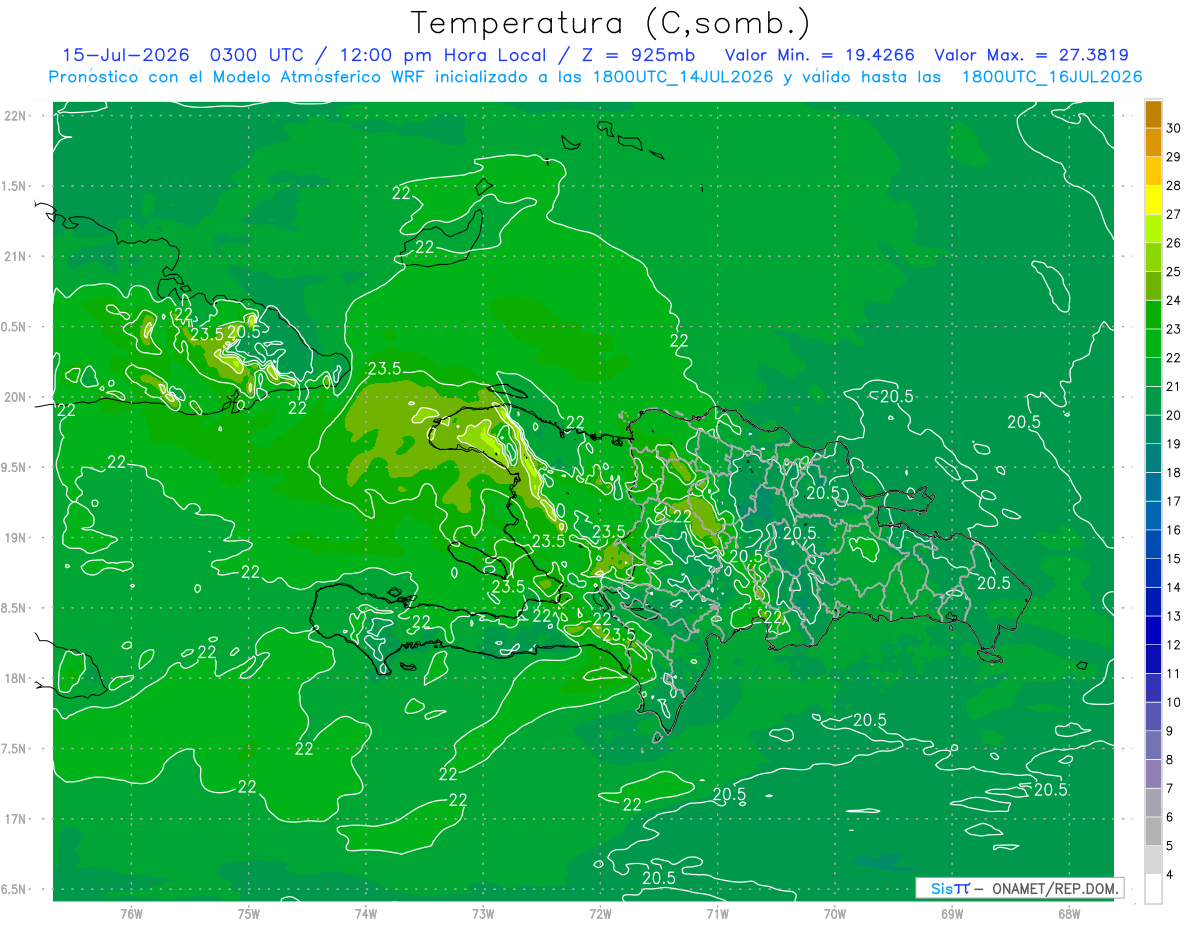The image size is (1200, 927).
Task: Click the '68W' longitude axis label
Action: tap(1068, 914)
